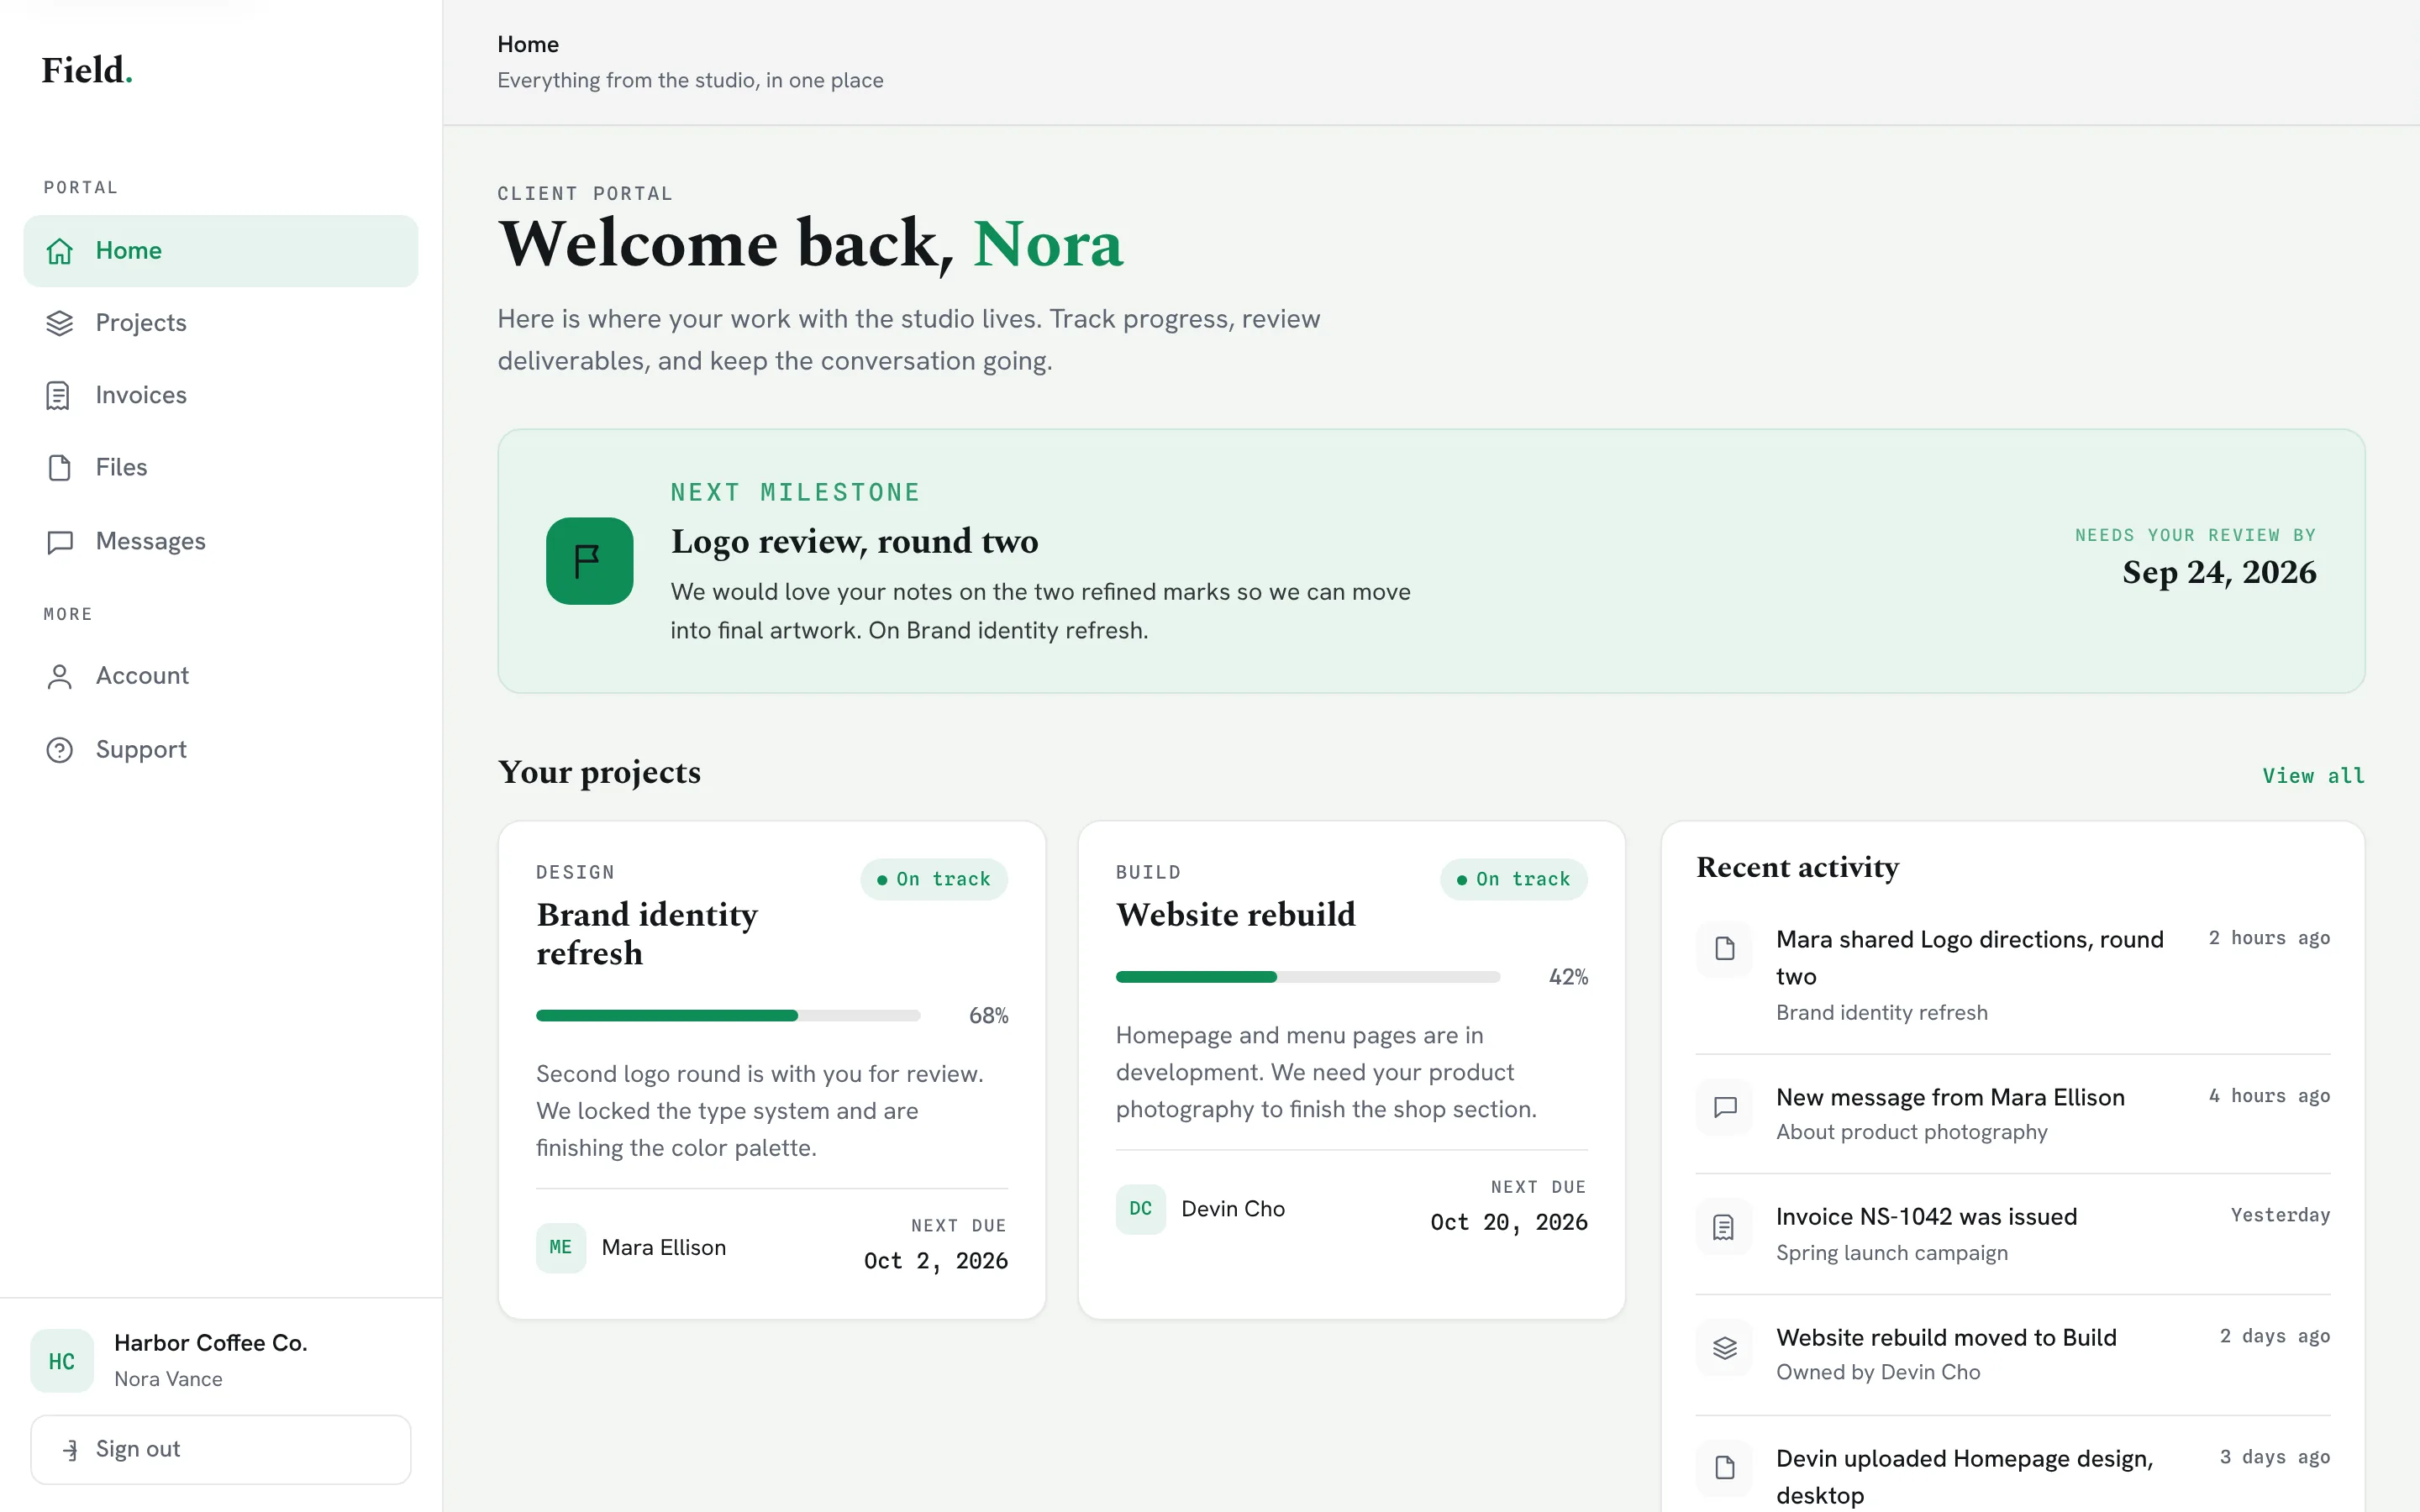Click the Website rebuild moved to Build activity

coord(2013,1355)
